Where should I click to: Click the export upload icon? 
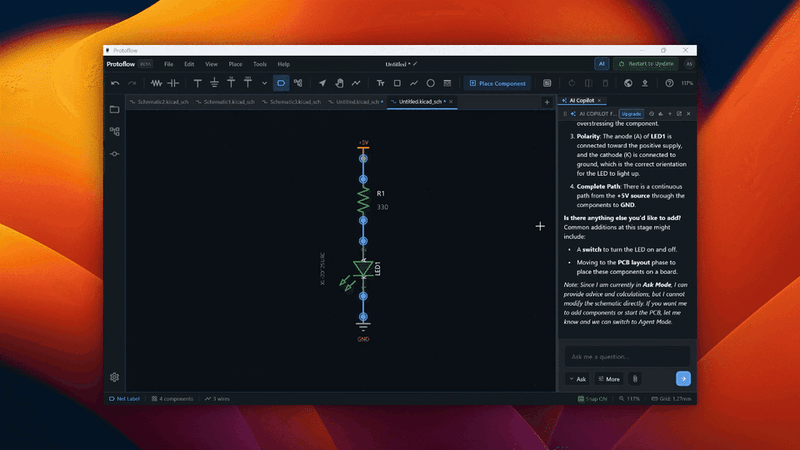[x=645, y=83]
